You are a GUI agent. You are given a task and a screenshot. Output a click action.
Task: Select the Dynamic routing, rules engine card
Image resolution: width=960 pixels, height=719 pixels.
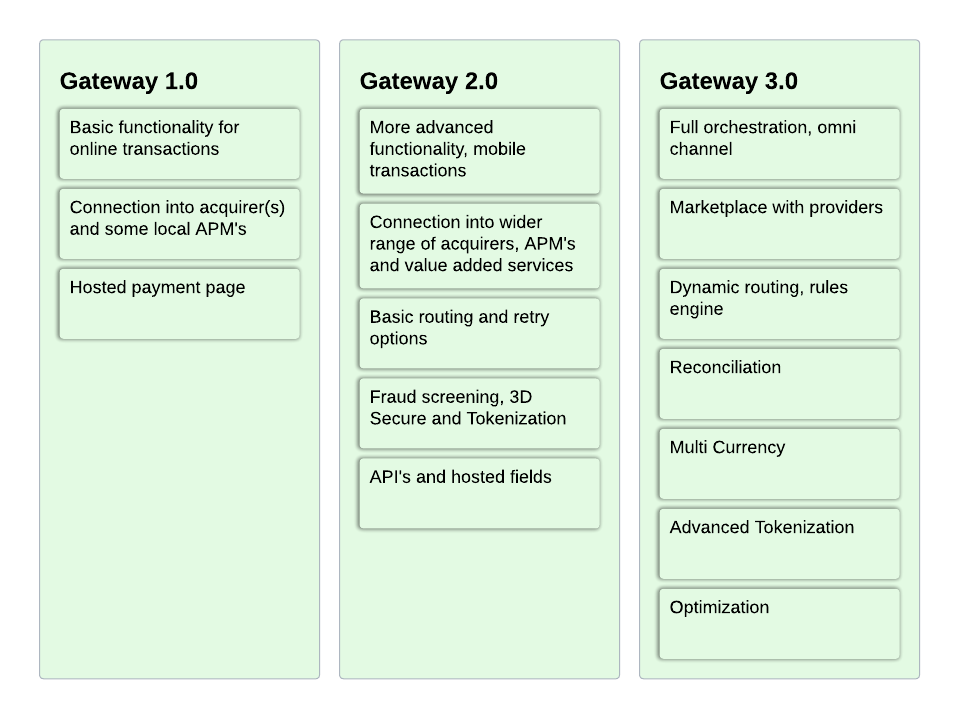[x=779, y=304]
